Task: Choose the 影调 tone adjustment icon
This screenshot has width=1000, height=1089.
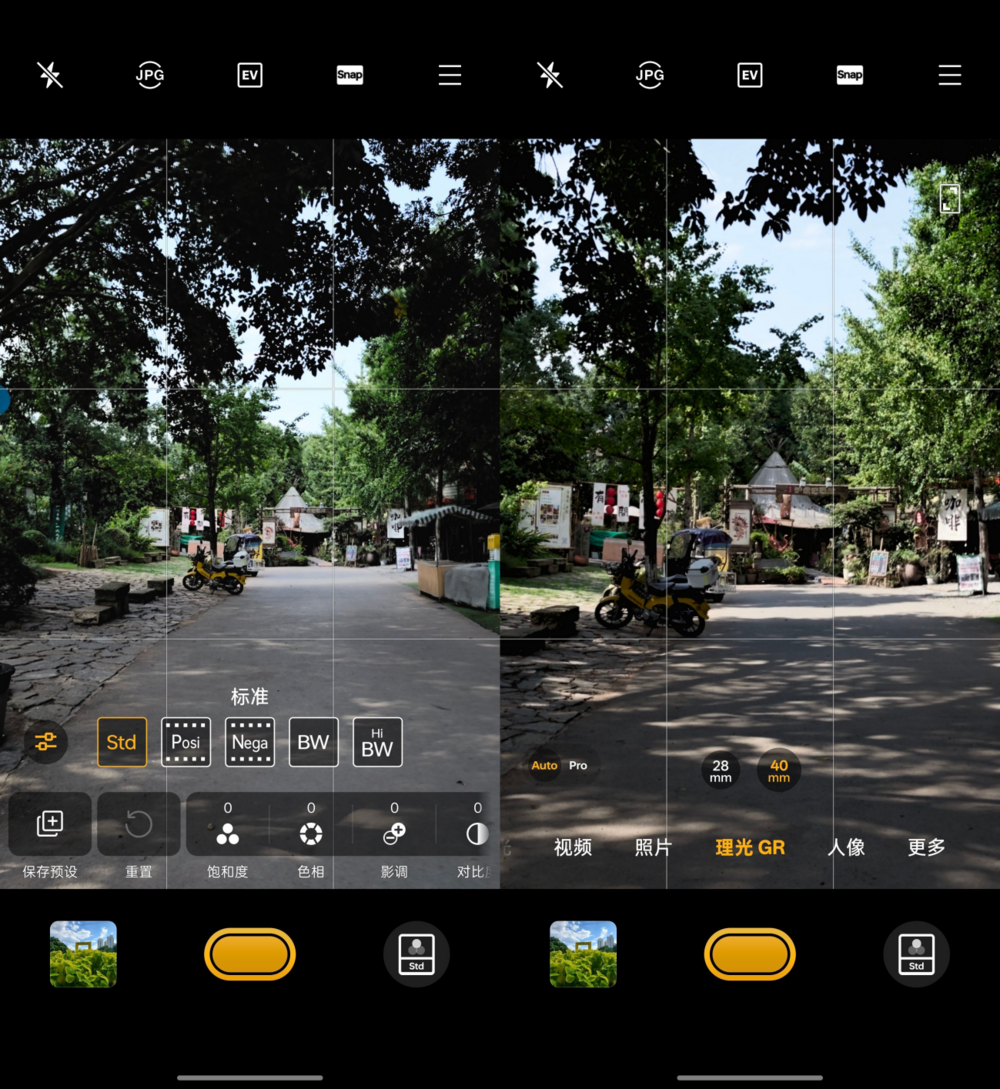Action: (394, 833)
